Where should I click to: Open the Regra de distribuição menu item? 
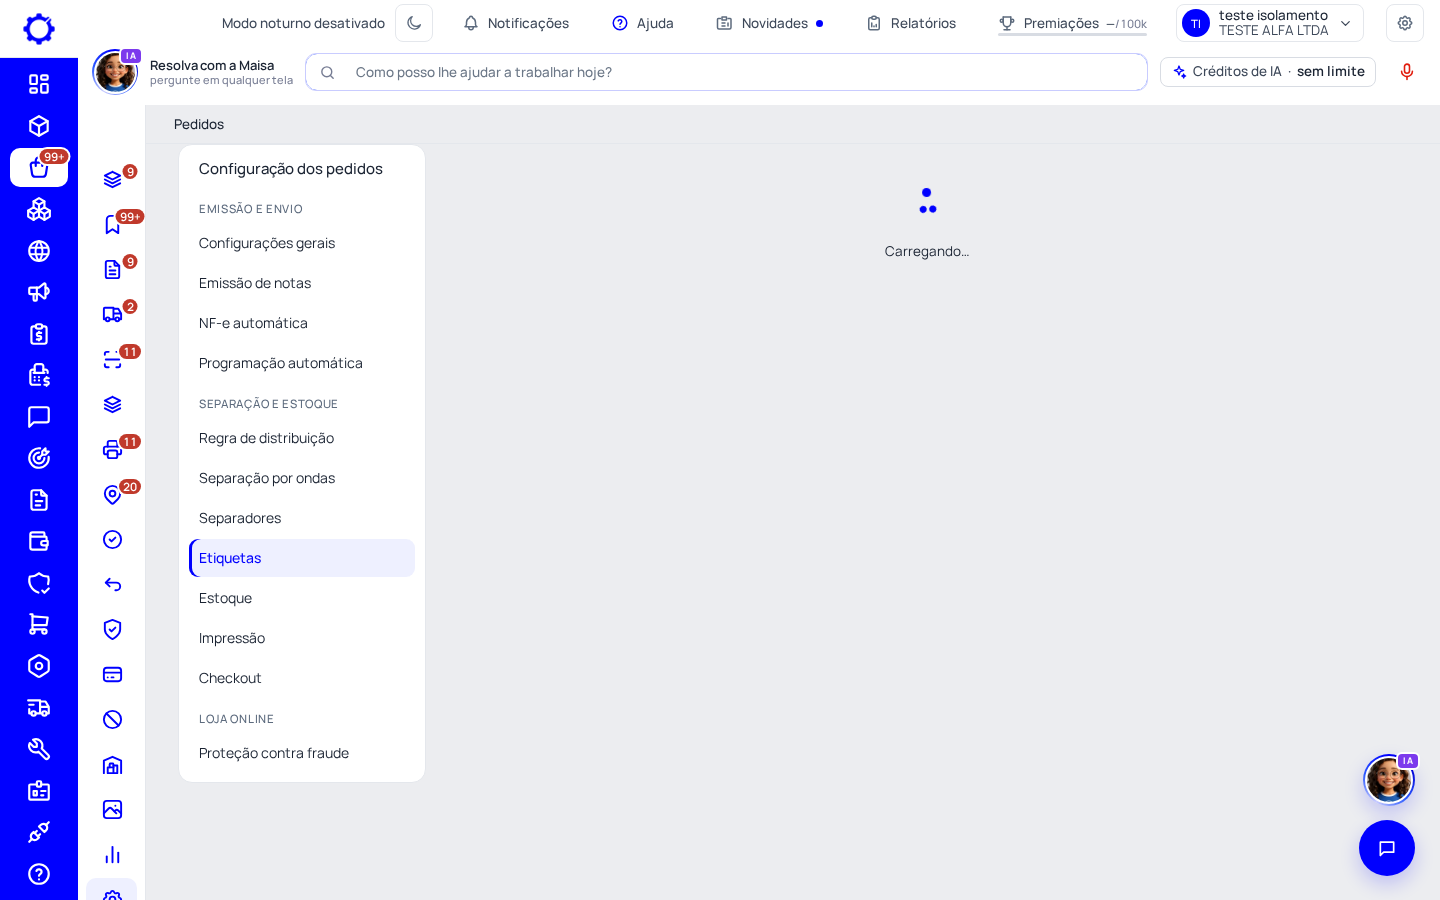(x=302, y=438)
